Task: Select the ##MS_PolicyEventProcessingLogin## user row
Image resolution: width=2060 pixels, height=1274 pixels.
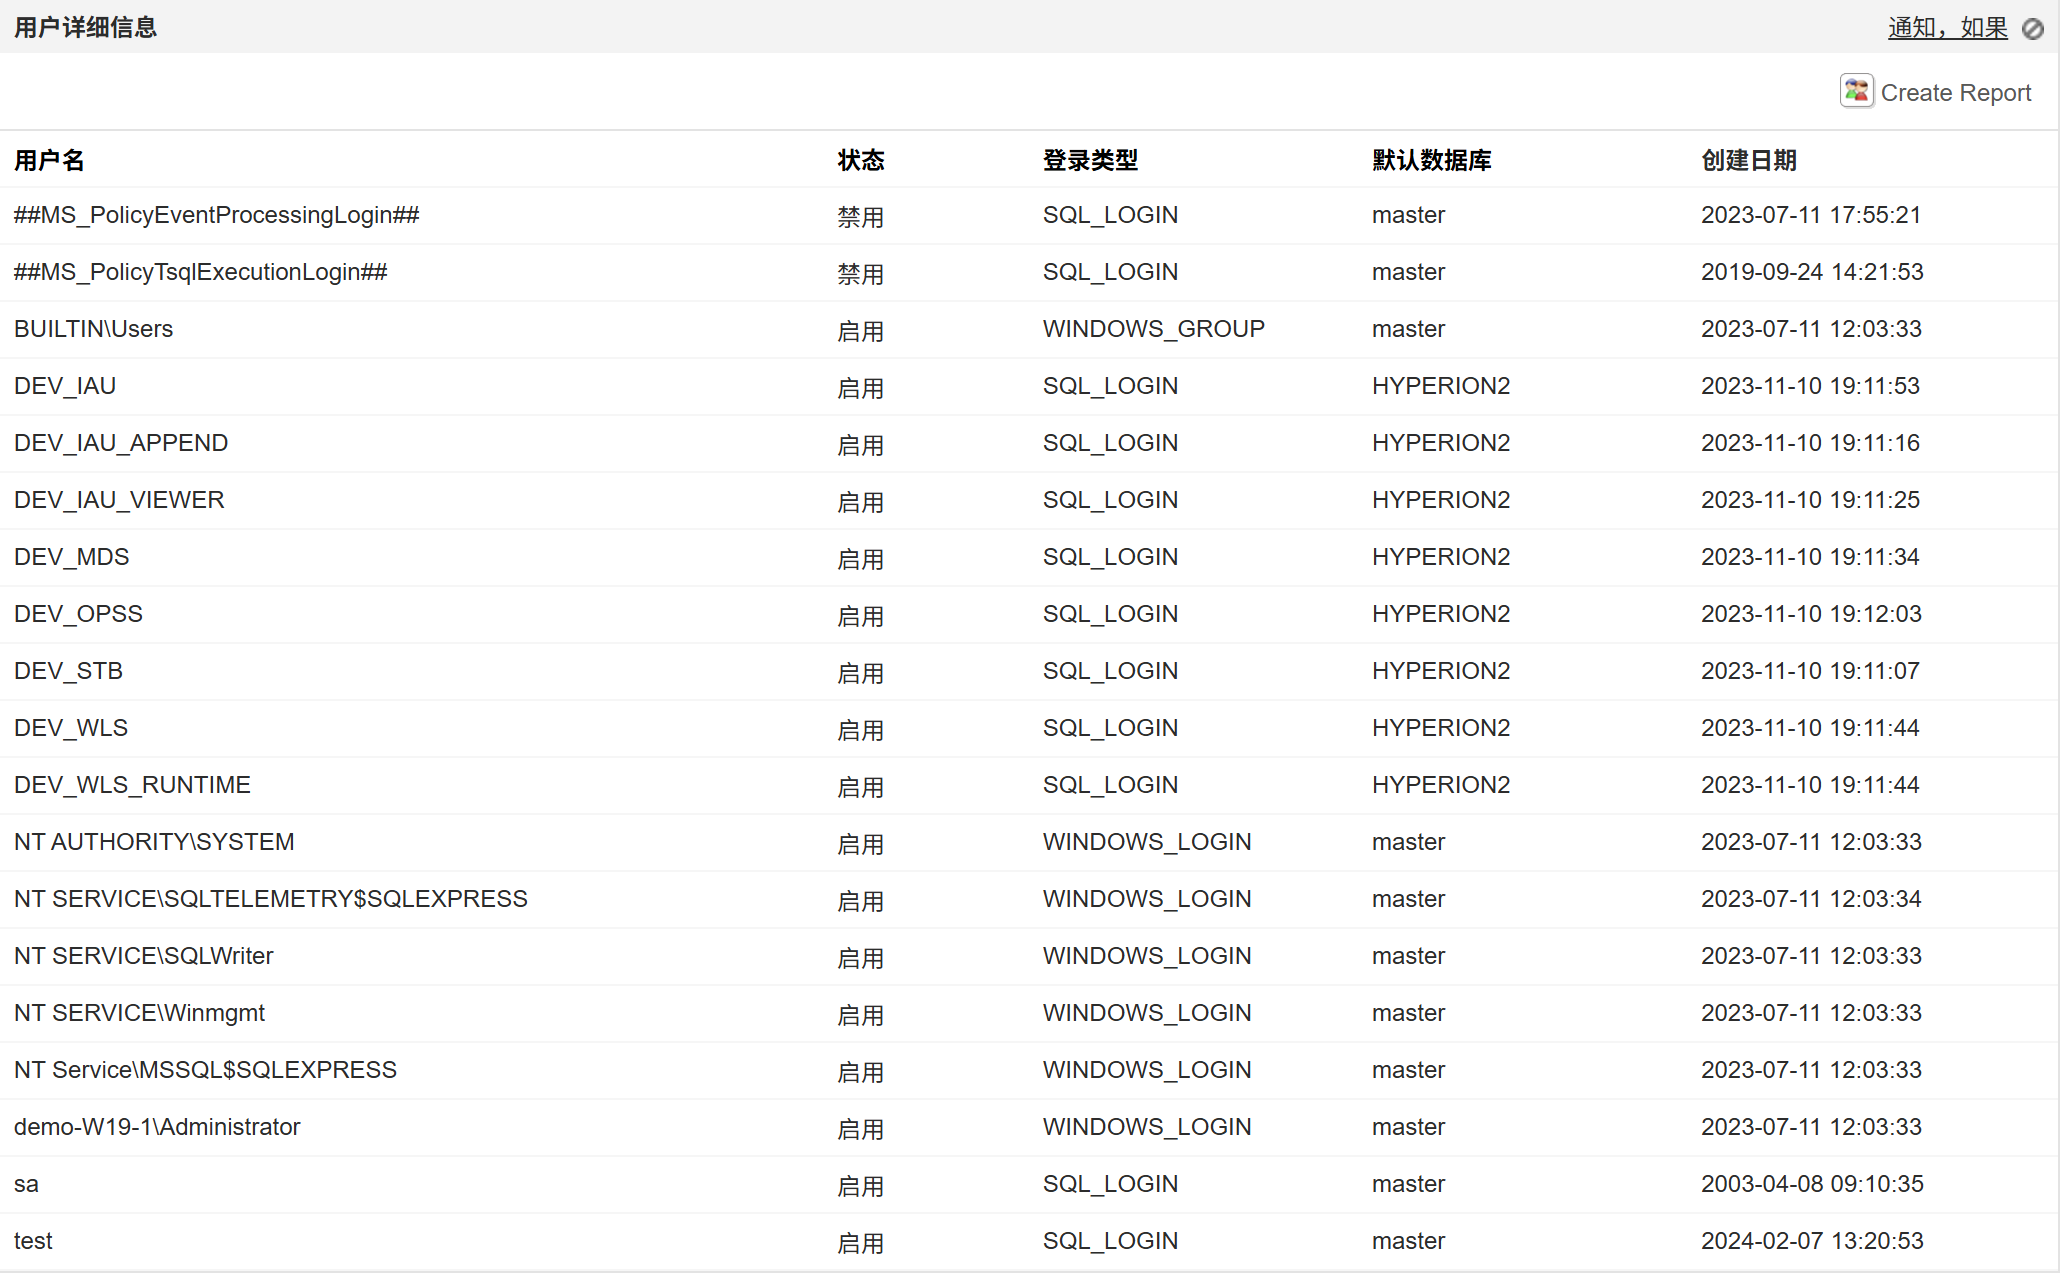Action: coord(216,215)
